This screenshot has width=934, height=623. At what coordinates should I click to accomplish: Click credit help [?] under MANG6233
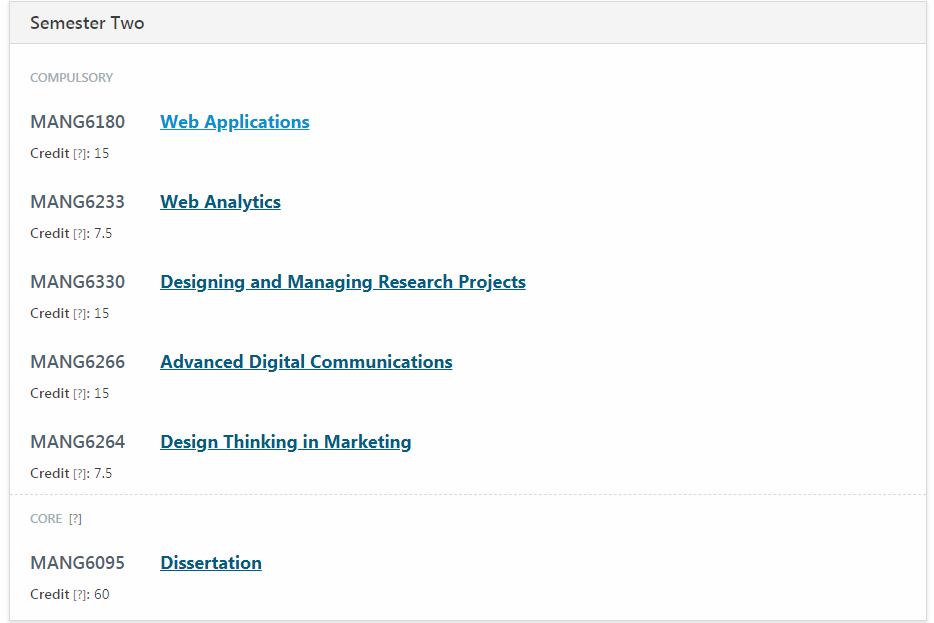pyautogui.click(x=80, y=233)
